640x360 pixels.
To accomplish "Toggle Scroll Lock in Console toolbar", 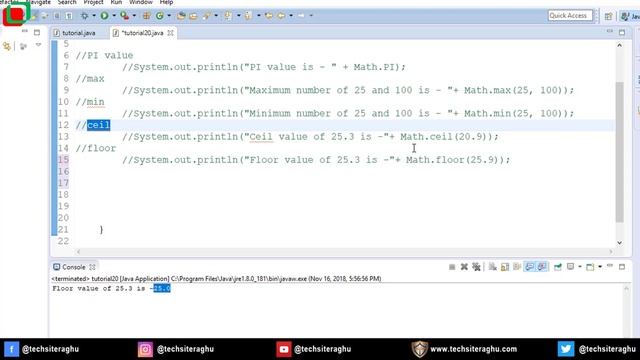I will tap(505, 267).
